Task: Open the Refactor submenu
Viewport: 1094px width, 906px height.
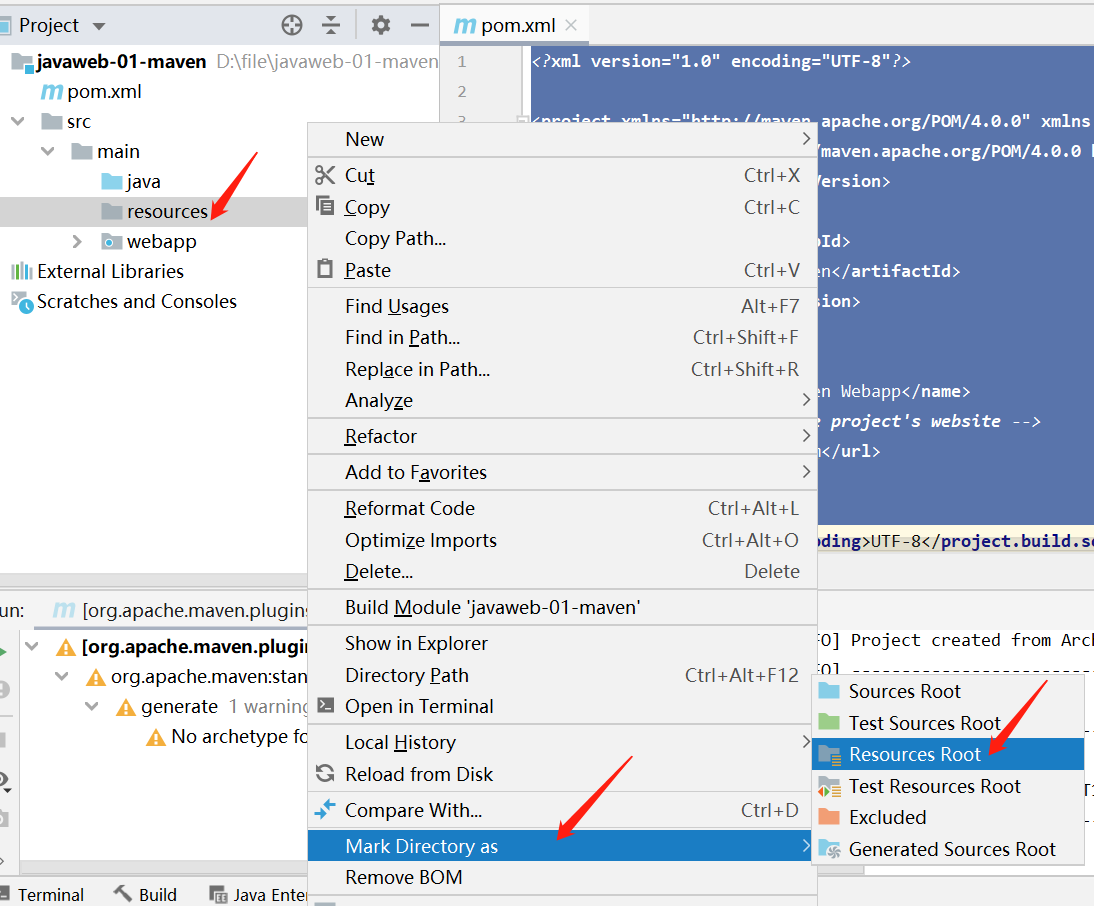Action: [562, 437]
